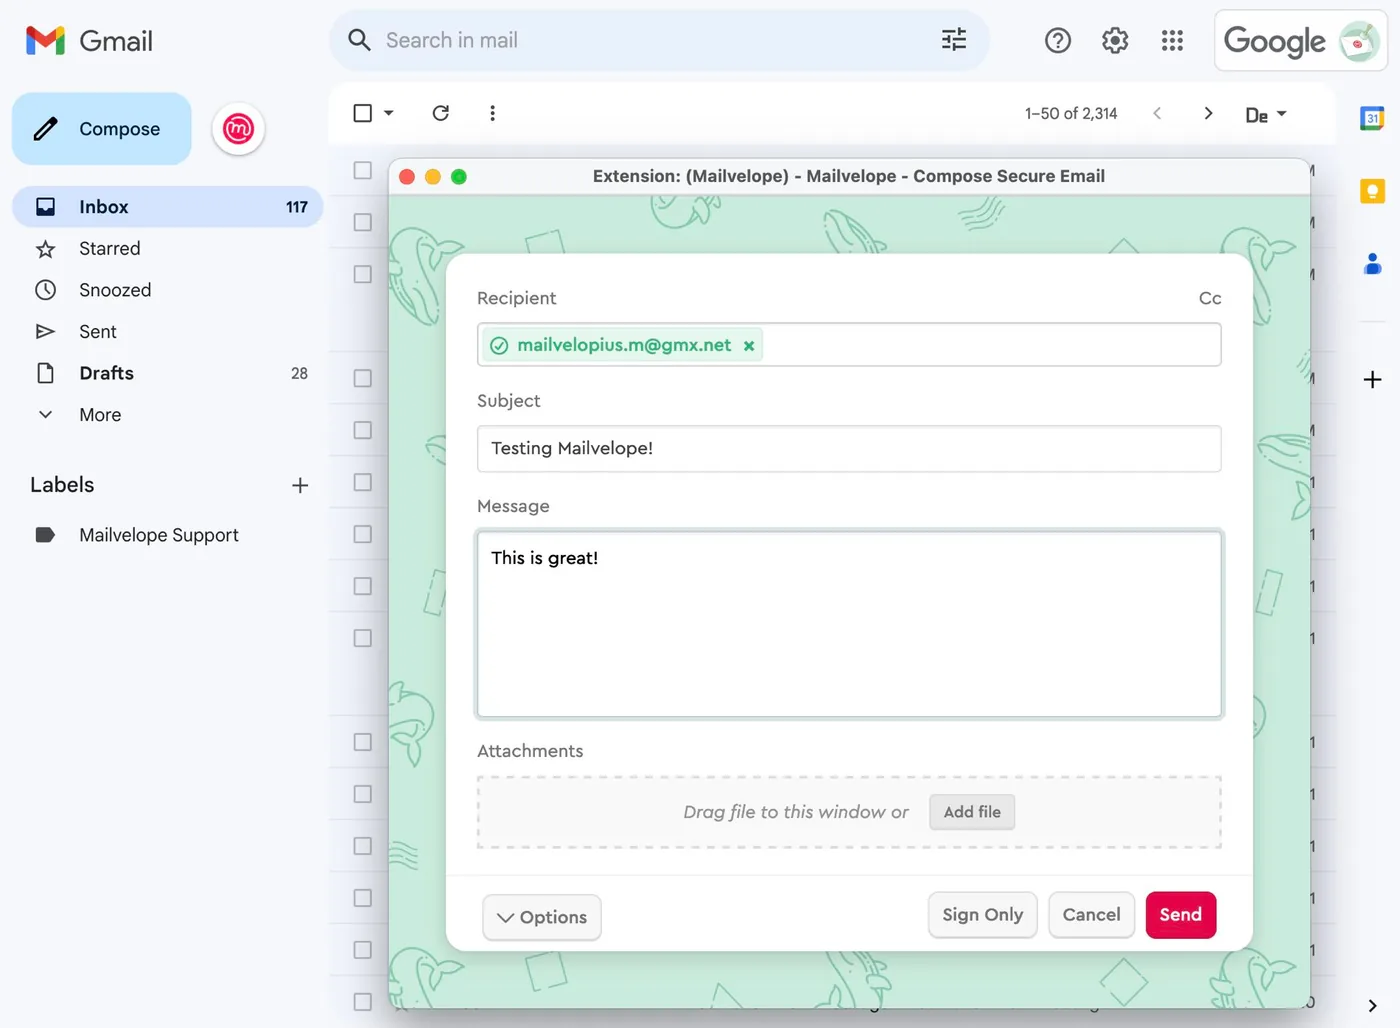
Task: Click the Search in mail field
Action: coord(660,40)
